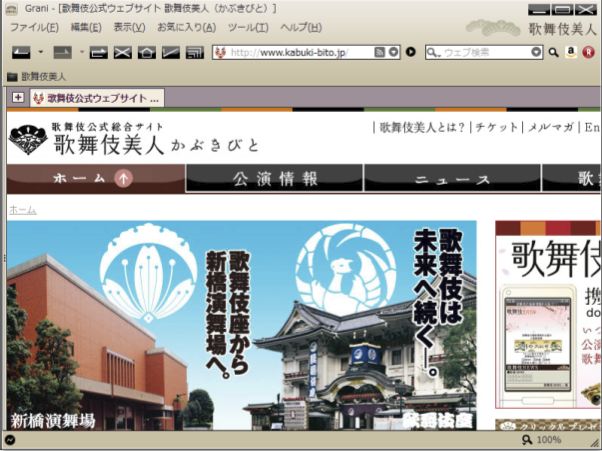This screenshot has width=602, height=451.
Task: Select the 歌舞伎公式ウェブサイト tab
Action: pos(97,98)
